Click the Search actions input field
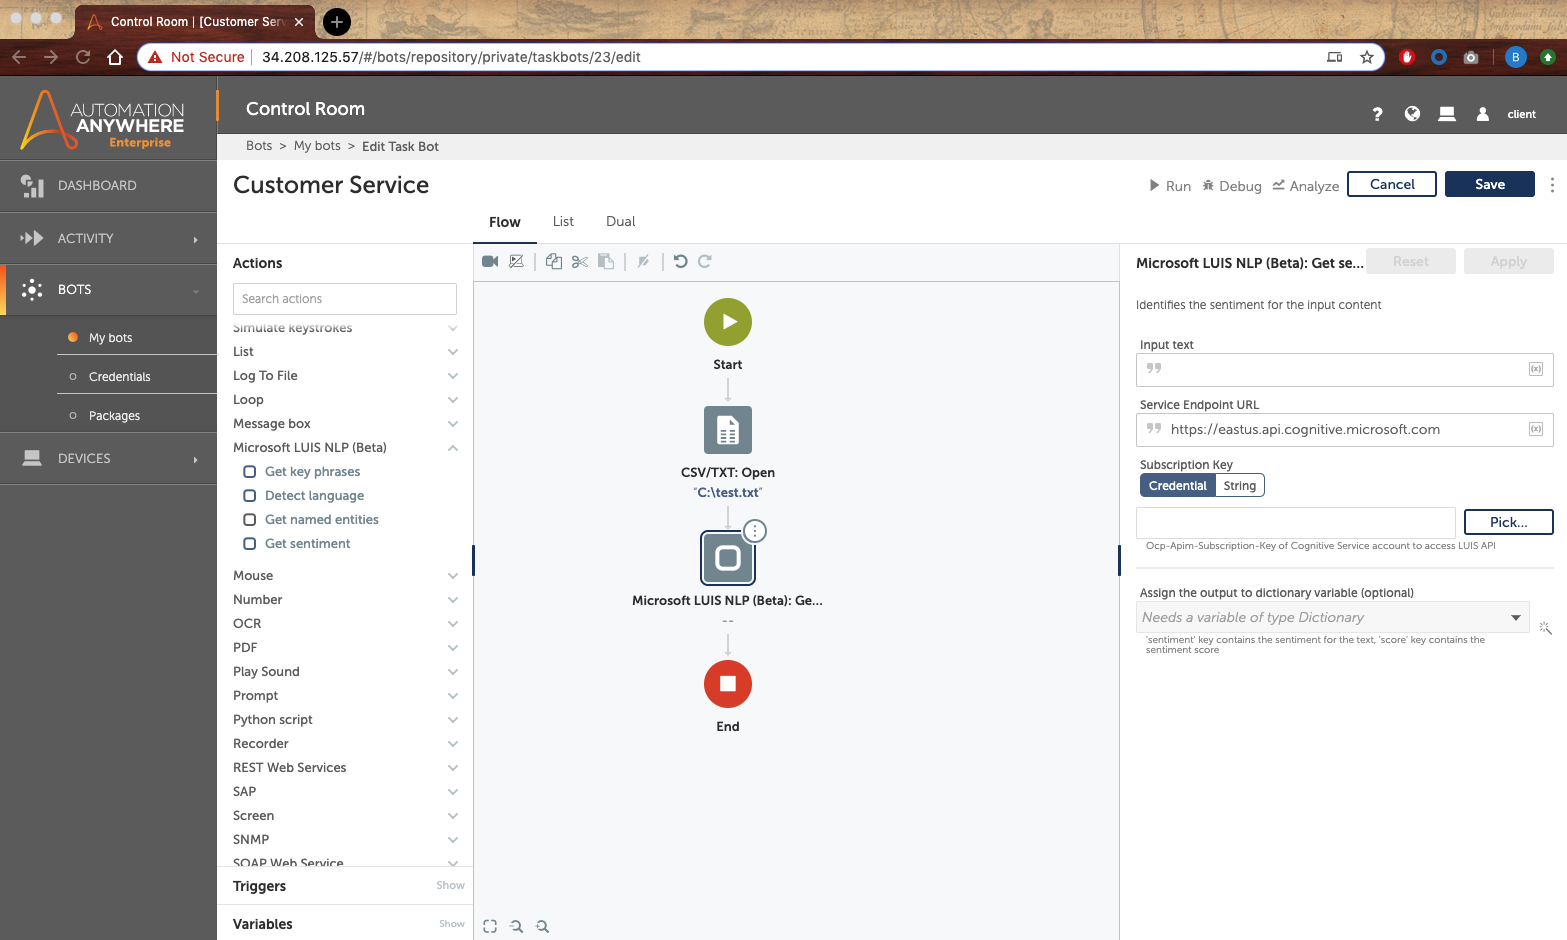Viewport: 1567px width, 940px height. click(x=344, y=299)
